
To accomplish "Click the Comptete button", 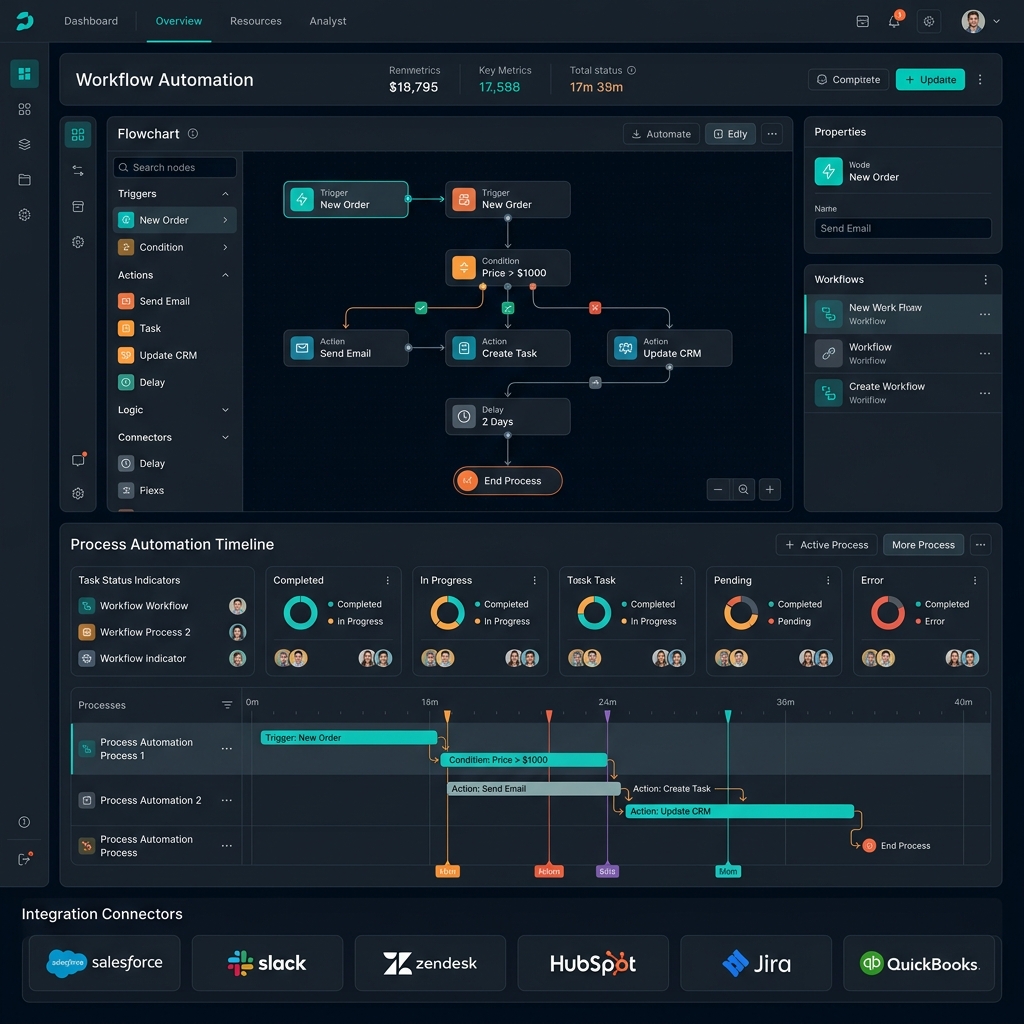I will (x=848, y=80).
